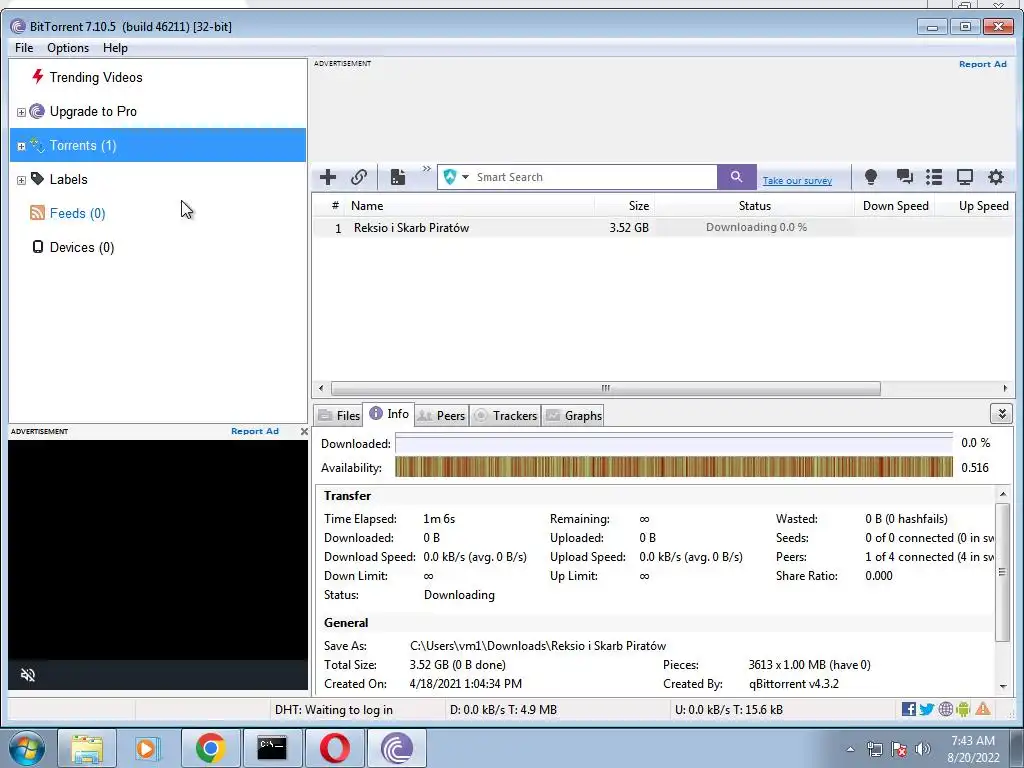This screenshot has height=768, width=1024.
Task: Open Chrome from the Windows taskbar
Action: point(210,748)
